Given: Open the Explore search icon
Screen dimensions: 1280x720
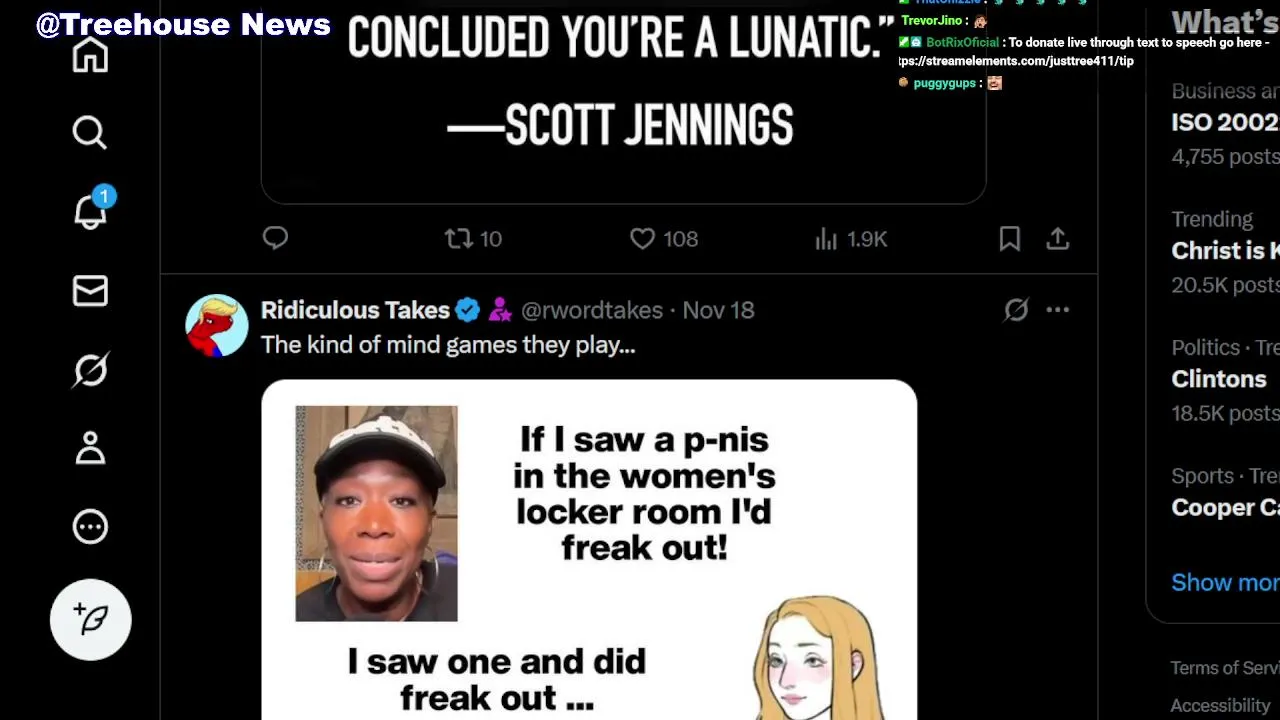Looking at the screenshot, I should tap(90, 132).
